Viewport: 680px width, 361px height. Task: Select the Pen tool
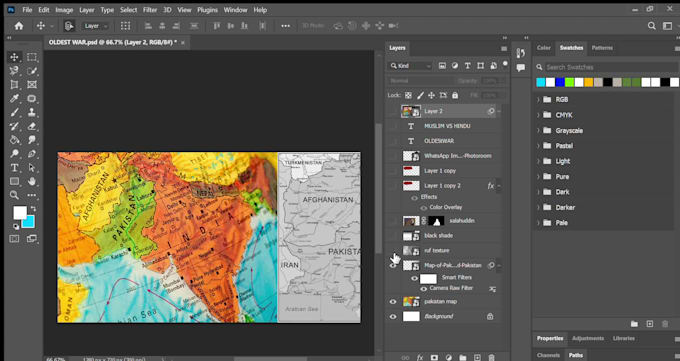[32, 154]
